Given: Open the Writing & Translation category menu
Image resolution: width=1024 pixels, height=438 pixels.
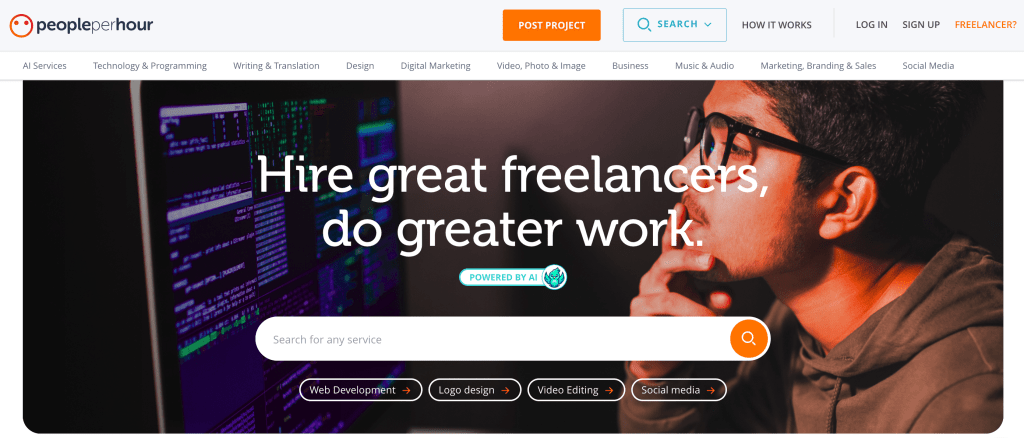Looking at the screenshot, I should tap(276, 66).
